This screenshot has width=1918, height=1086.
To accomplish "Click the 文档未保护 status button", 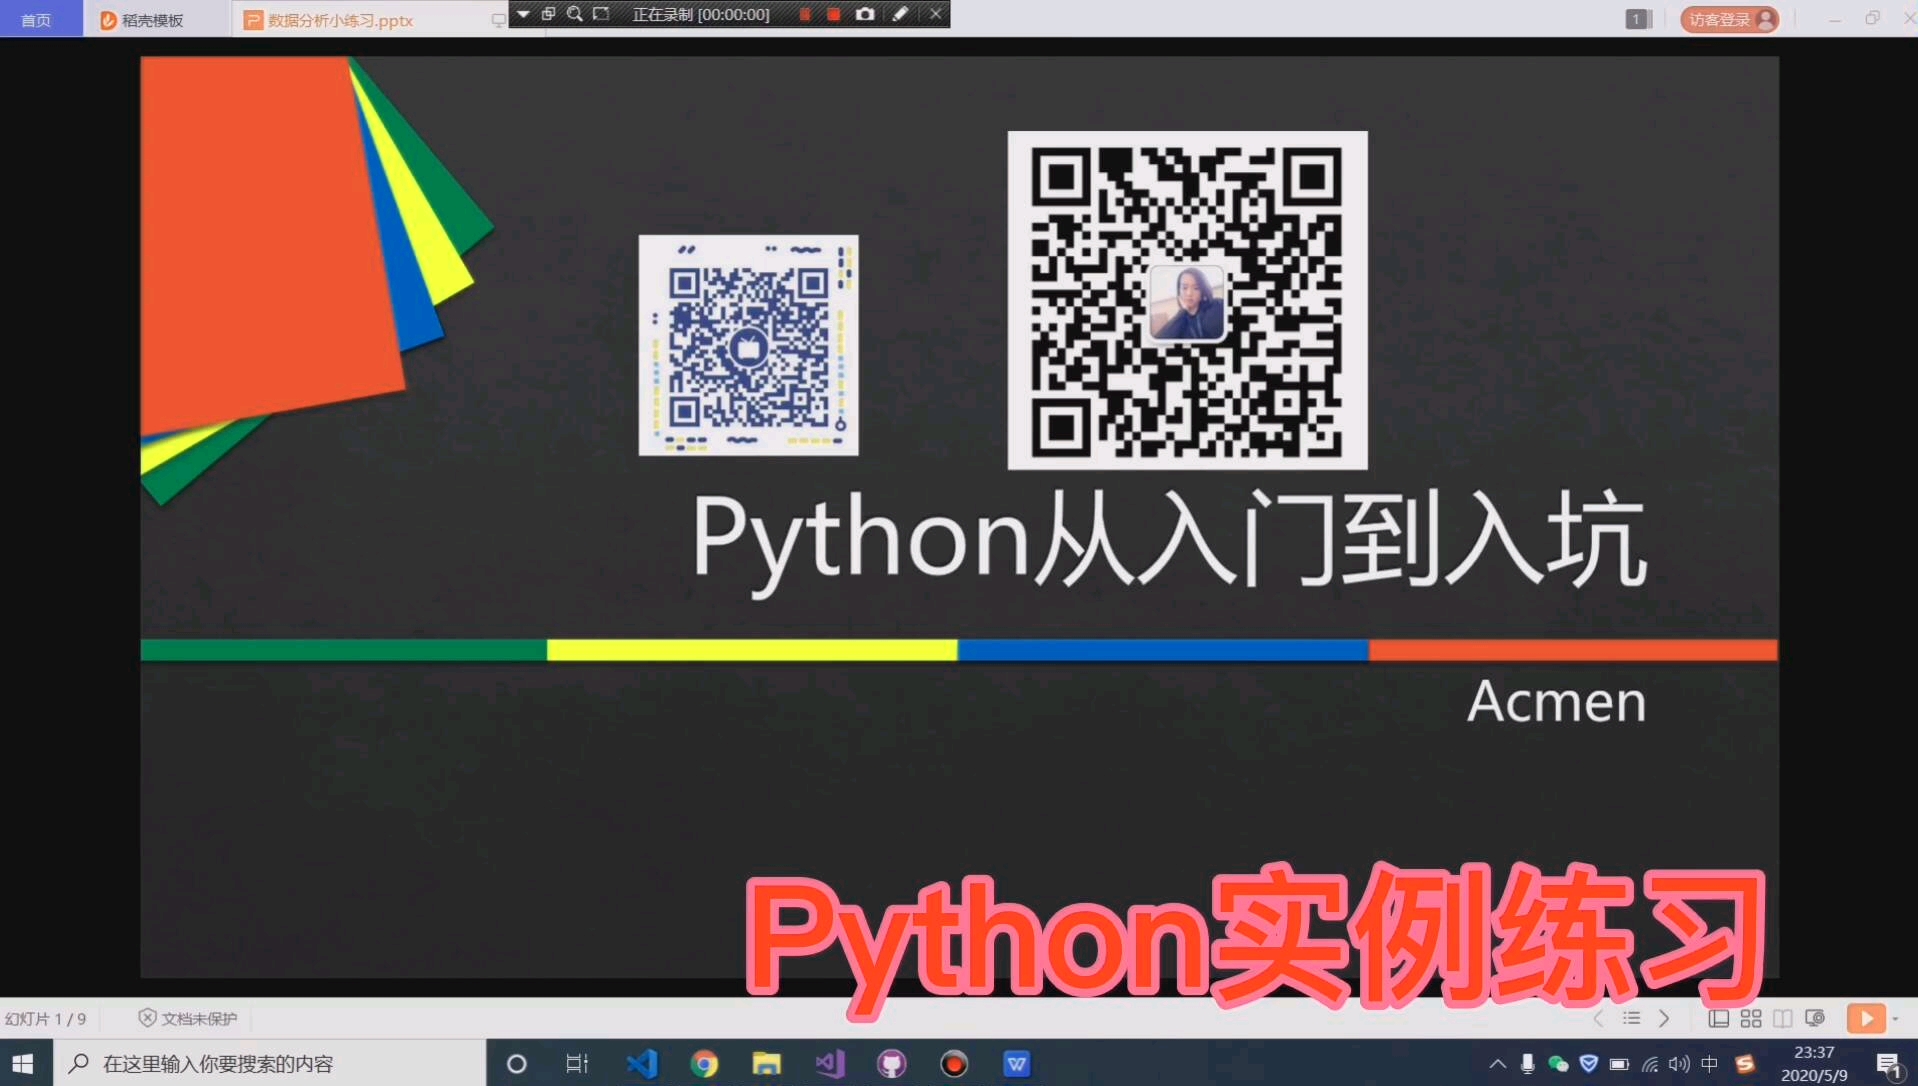I will point(187,1017).
